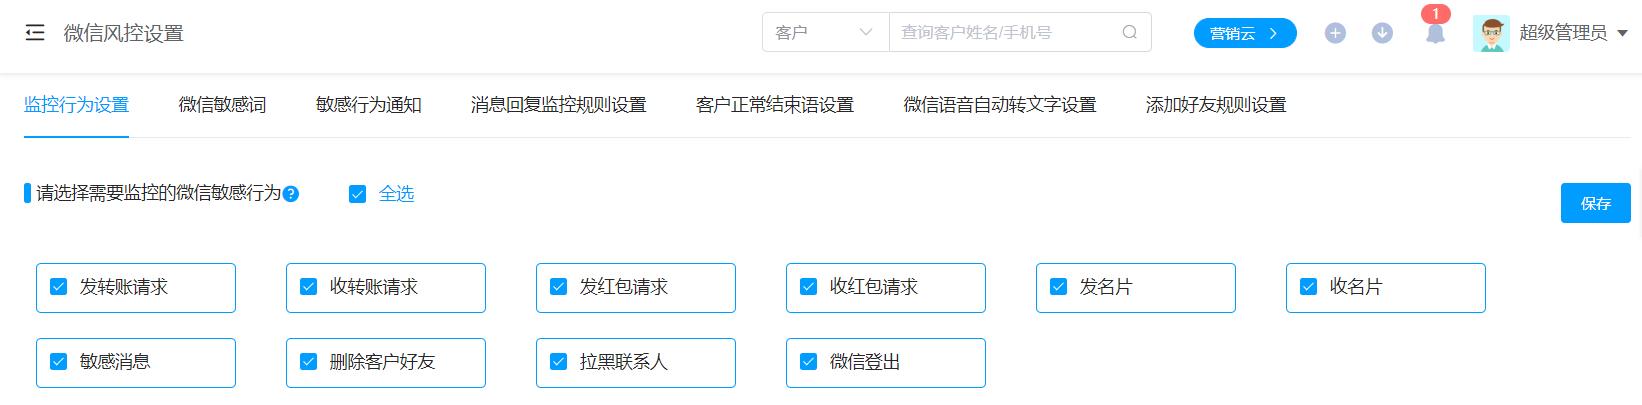Uncheck the 发转账请求 checkbox
Viewport: 1642px width, 405px height.
click(x=59, y=287)
